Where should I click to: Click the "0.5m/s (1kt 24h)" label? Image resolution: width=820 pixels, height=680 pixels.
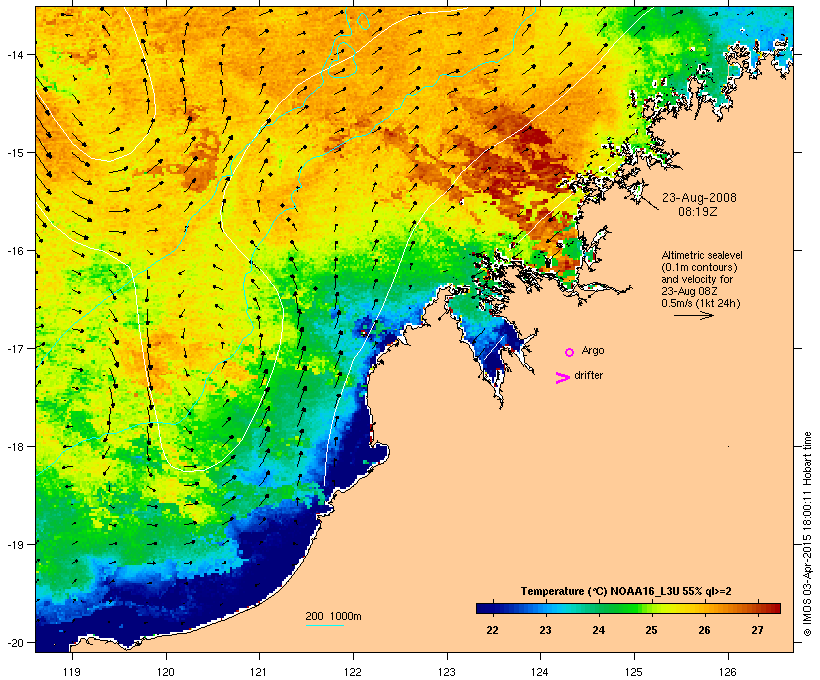pyautogui.click(x=701, y=303)
